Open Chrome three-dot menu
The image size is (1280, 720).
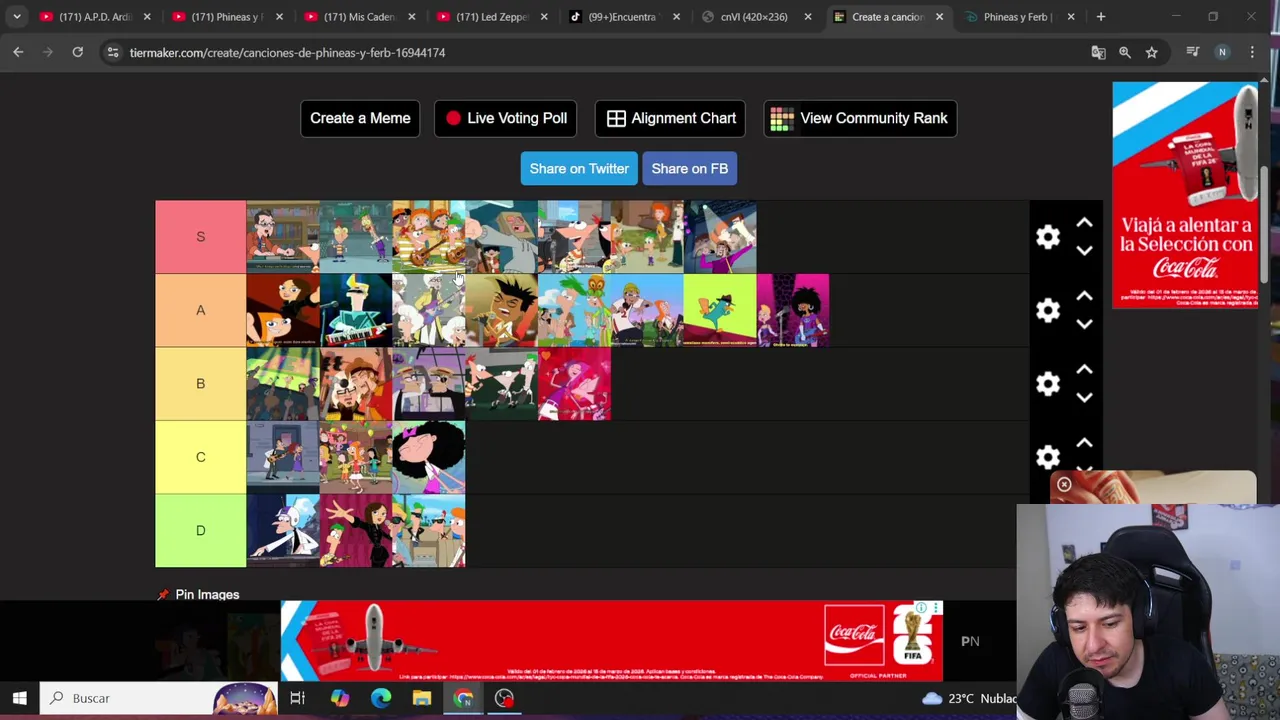click(1252, 52)
